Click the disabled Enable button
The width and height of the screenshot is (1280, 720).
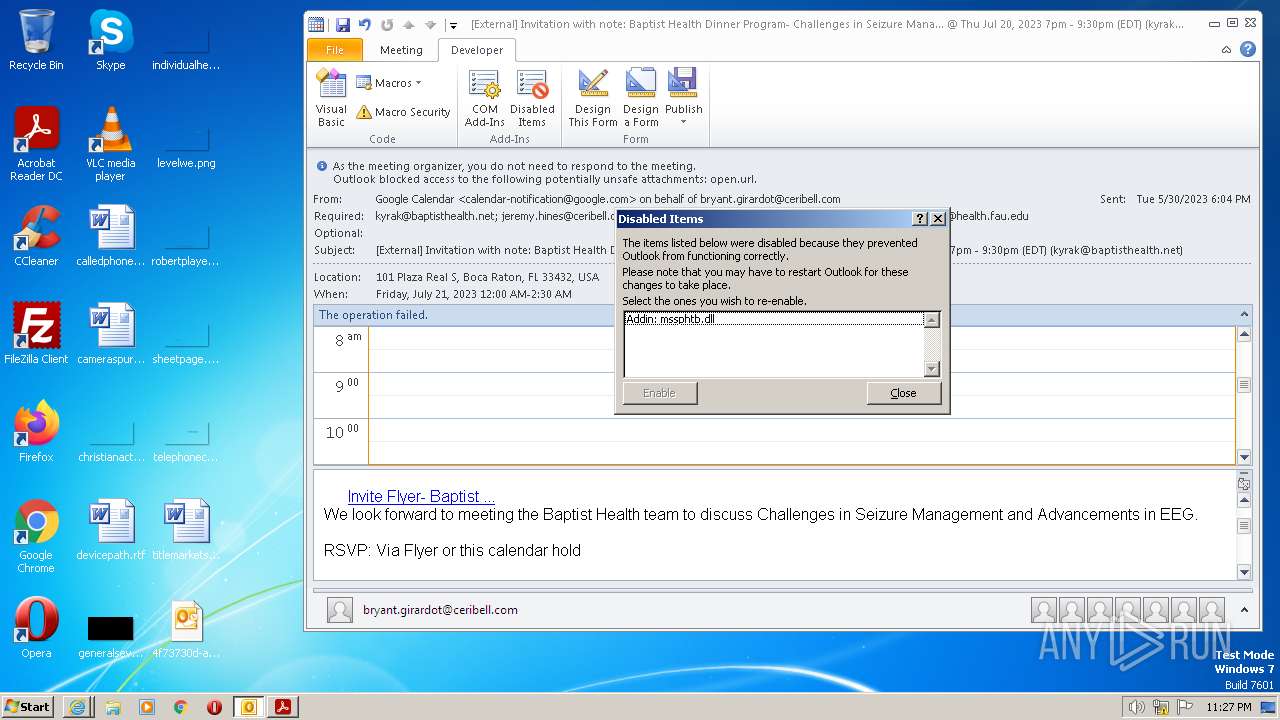coord(659,393)
